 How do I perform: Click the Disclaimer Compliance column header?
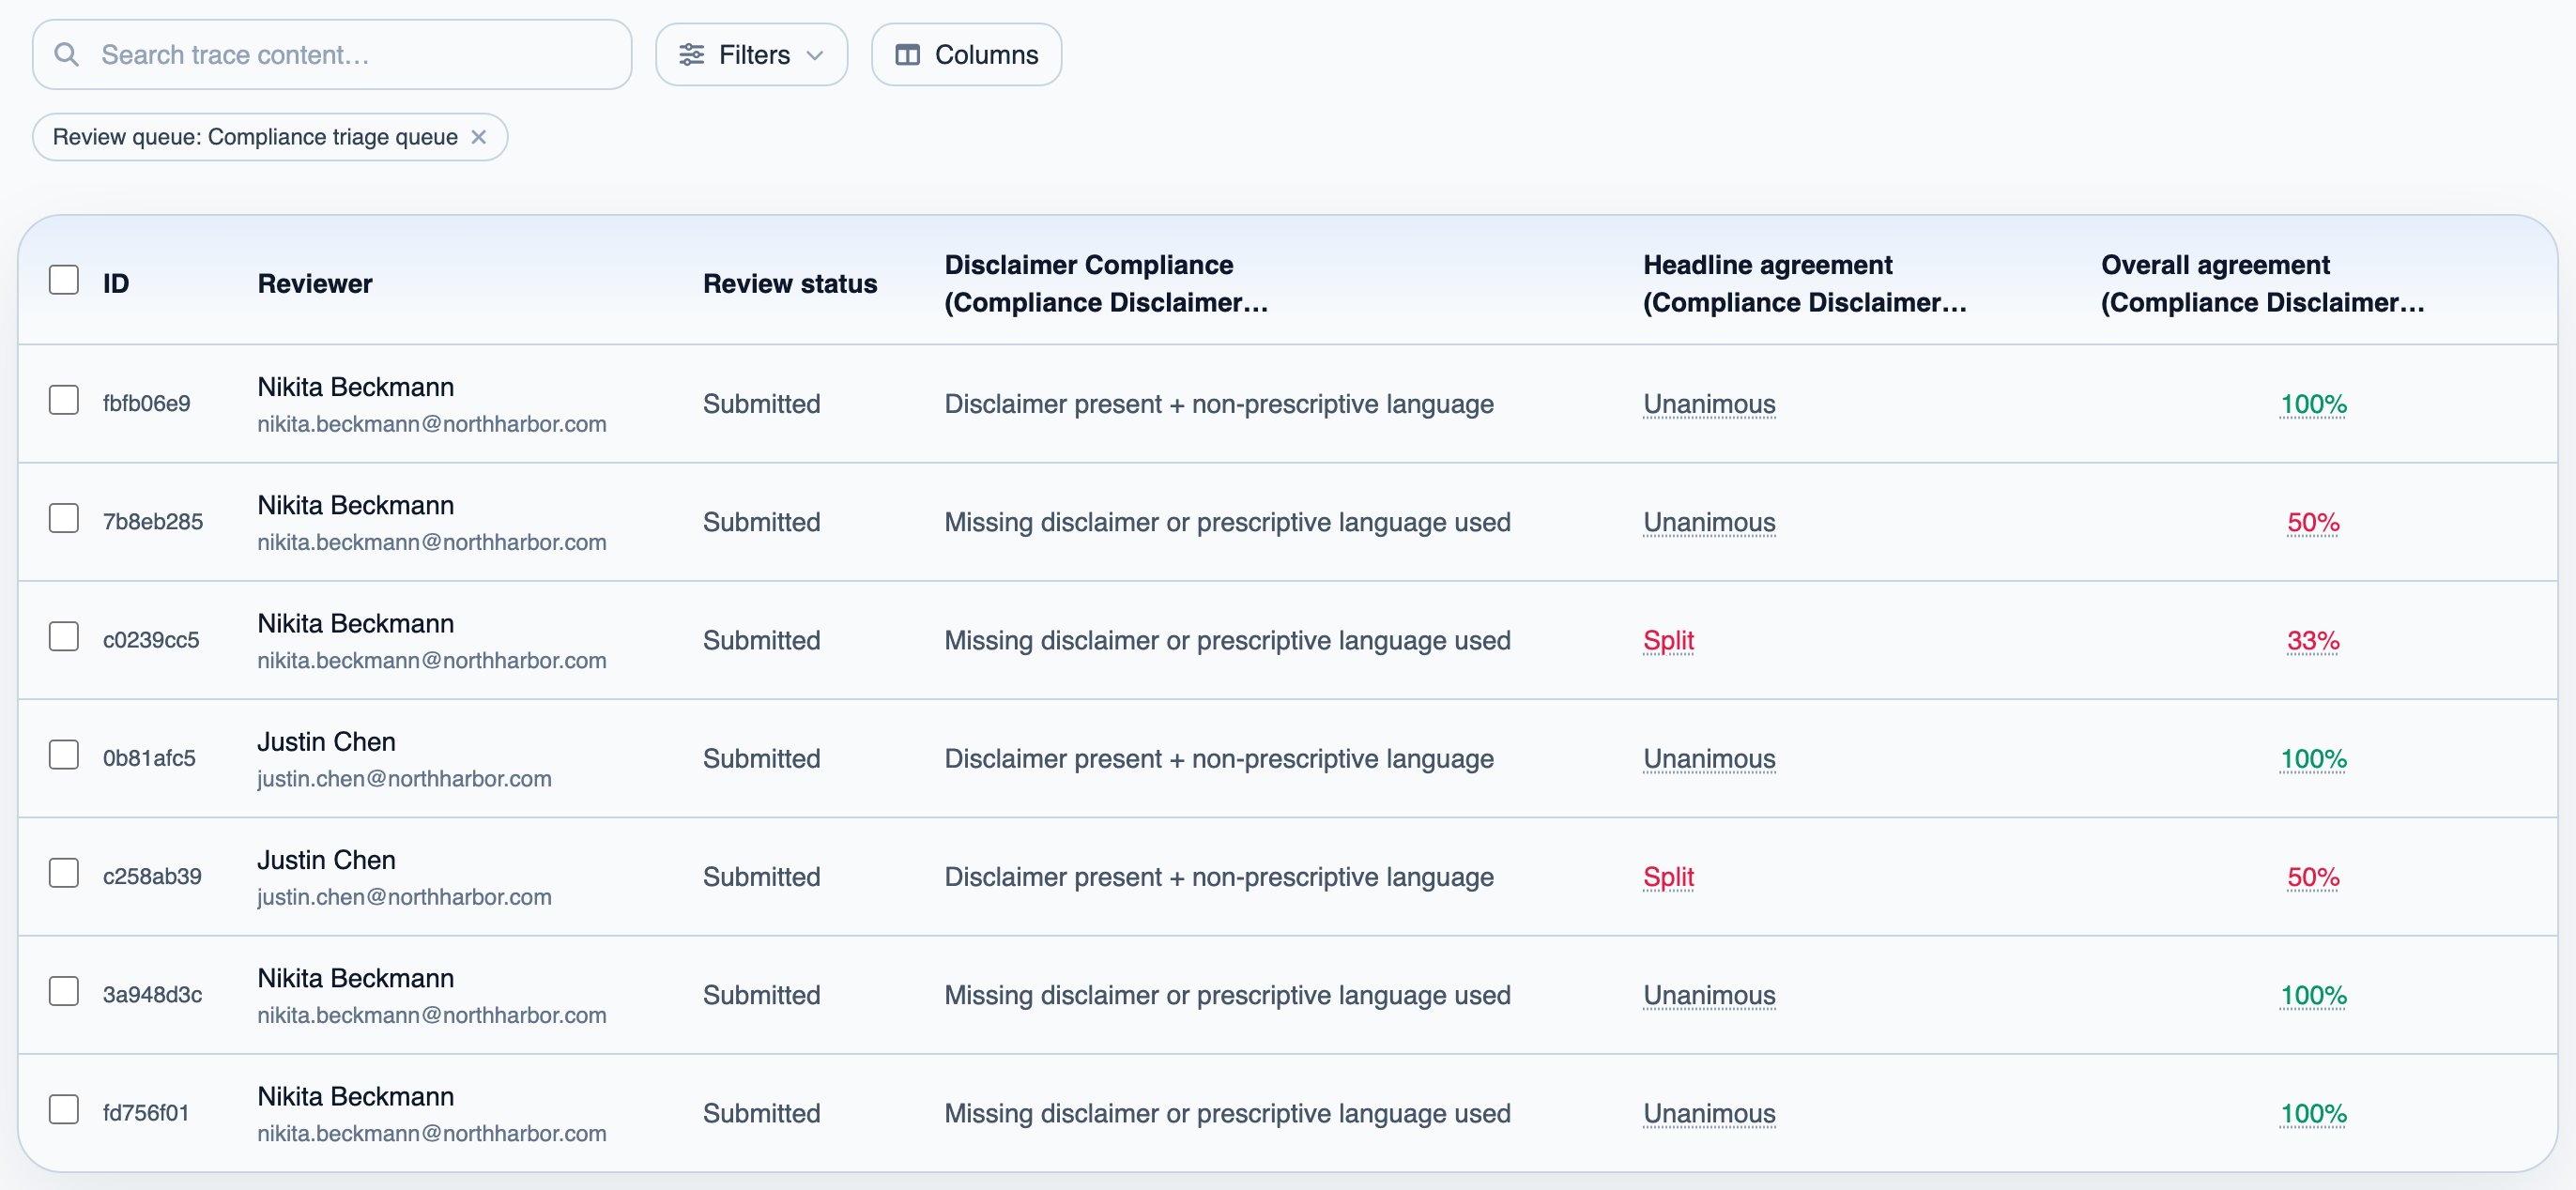[x=1106, y=283]
